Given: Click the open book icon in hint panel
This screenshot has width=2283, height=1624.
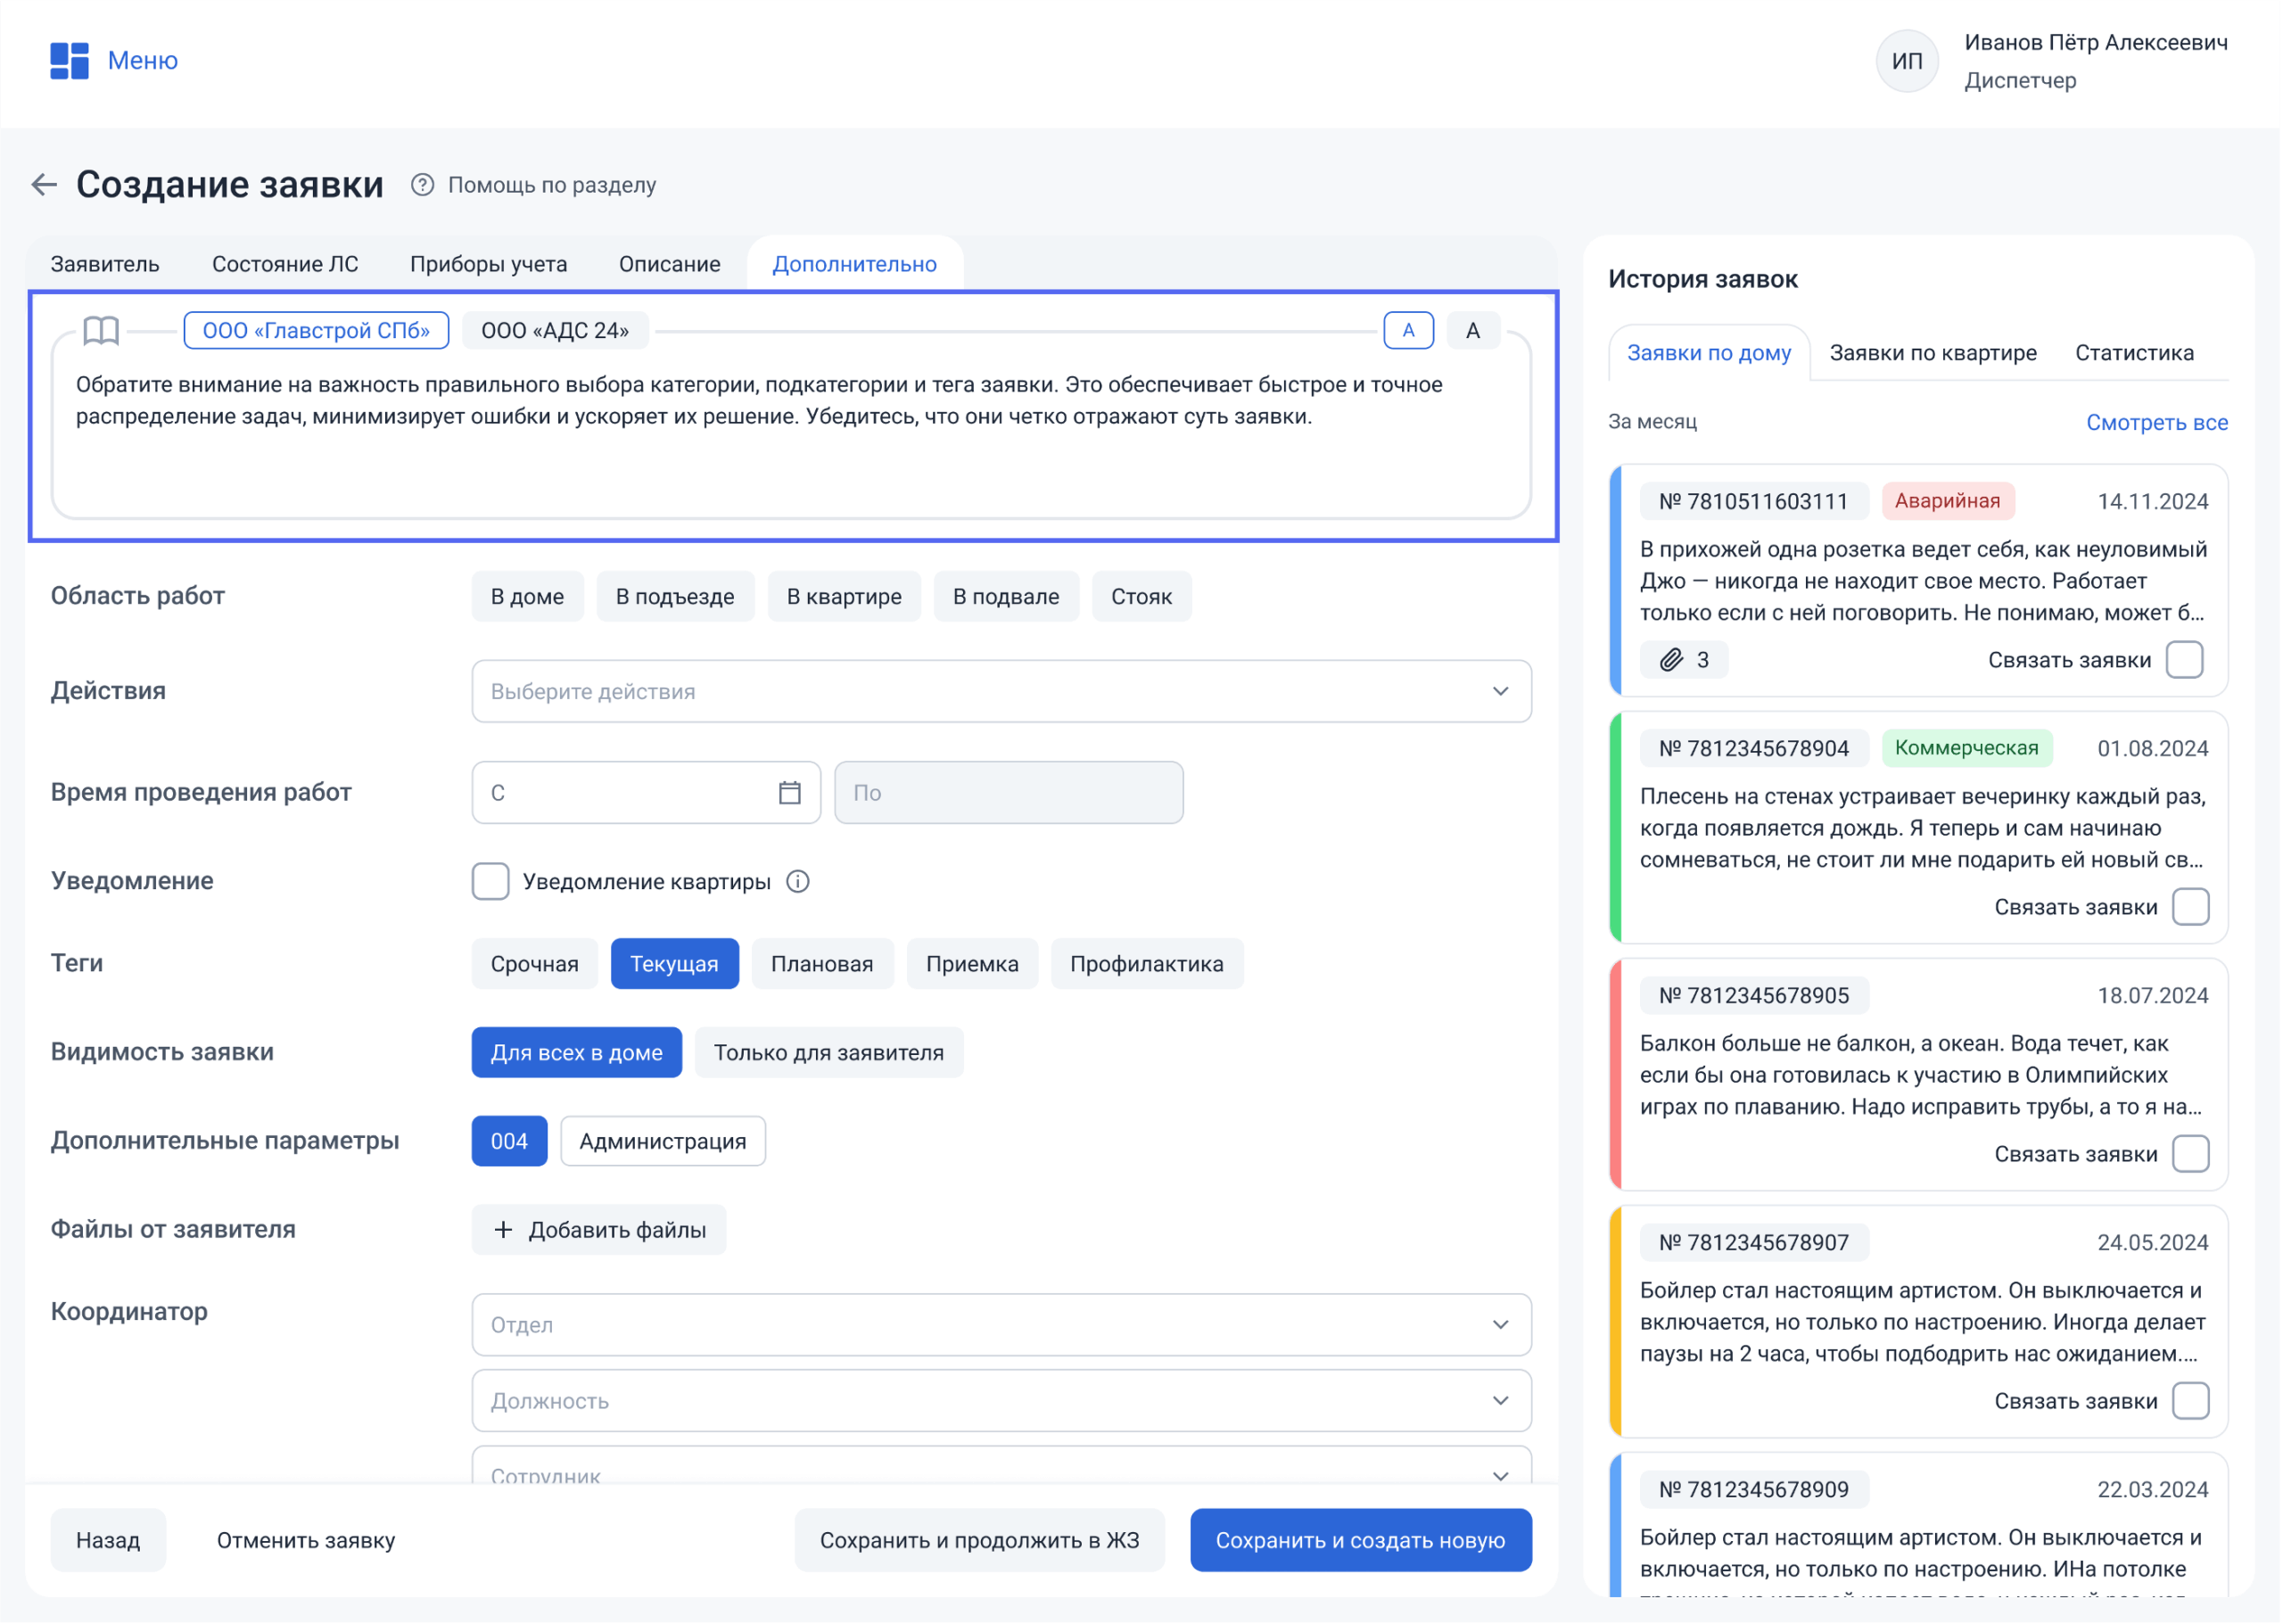Looking at the screenshot, I should [x=101, y=331].
